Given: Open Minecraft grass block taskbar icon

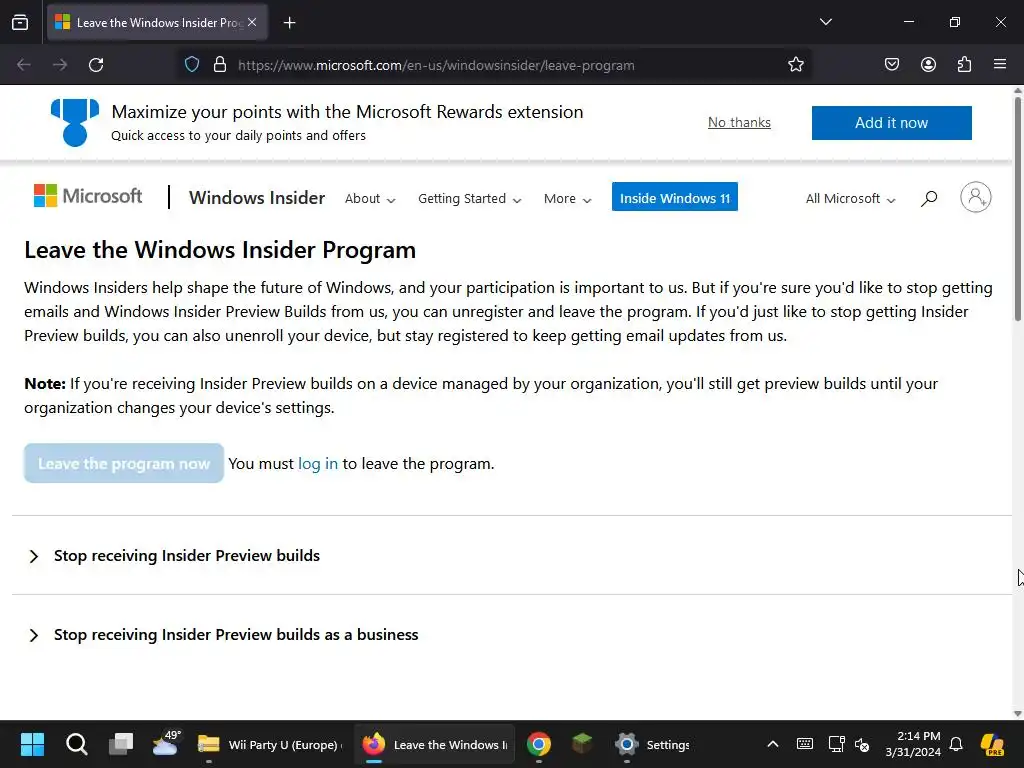Looking at the screenshot, I should pyautogui.click(x=582, y=744).
